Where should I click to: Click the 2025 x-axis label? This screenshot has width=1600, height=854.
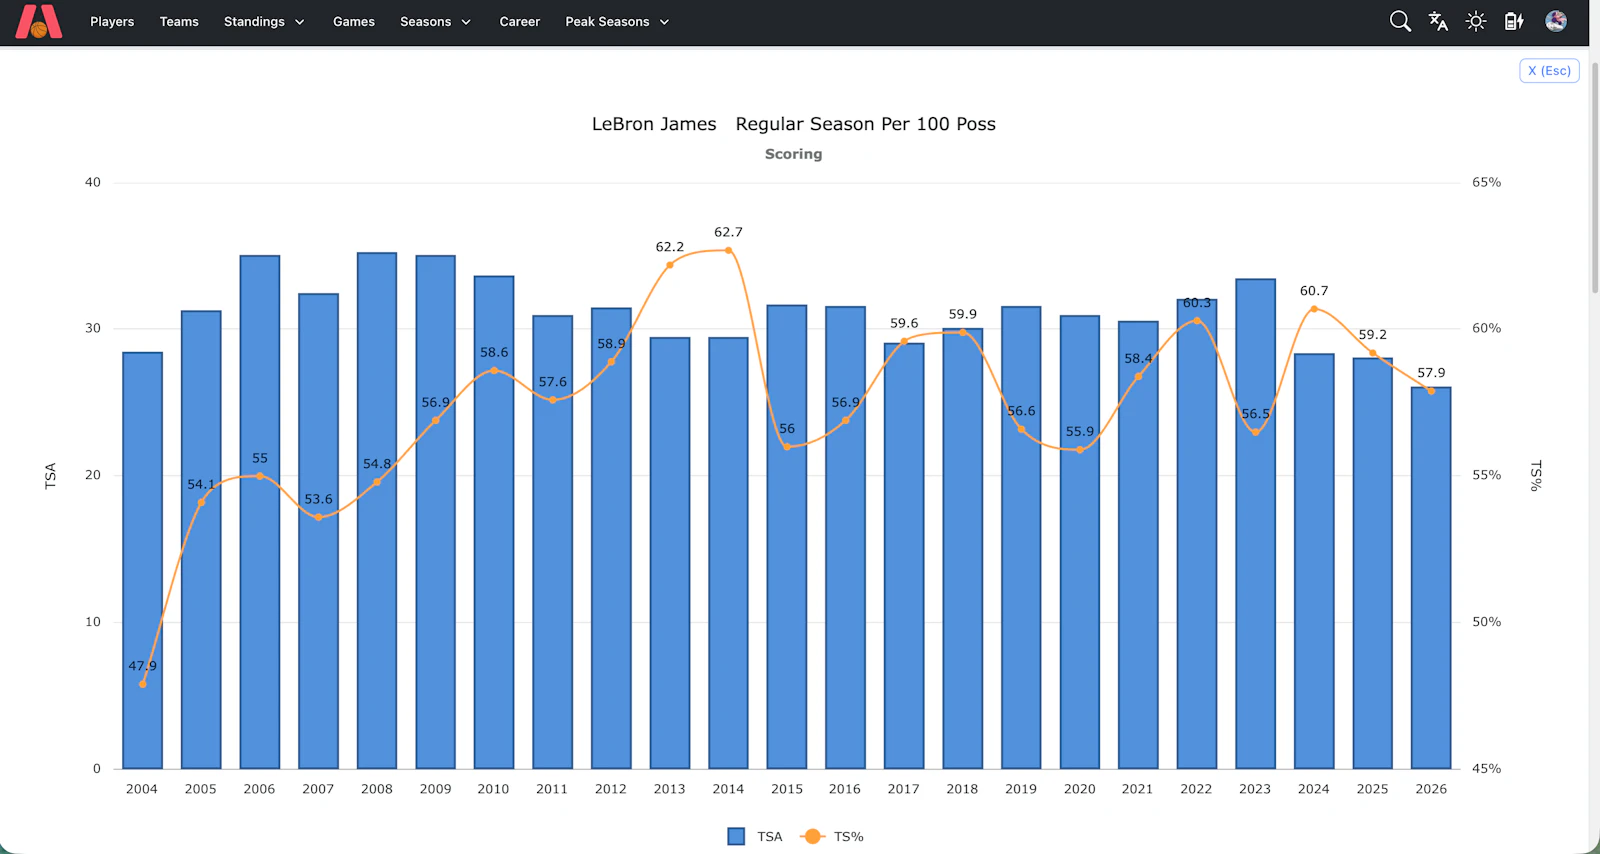tap(1372, 789)
